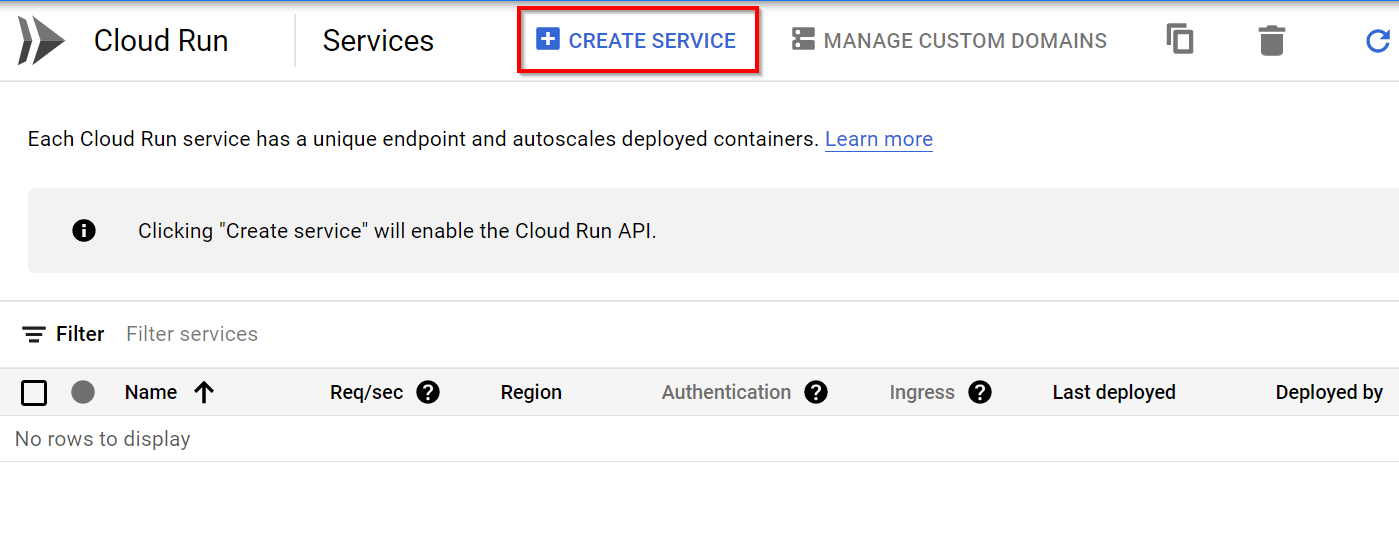Screen dimensions: 1399x535
Task: Click the domains icon beside Manage Custom Domains
Action: (803, 39)
